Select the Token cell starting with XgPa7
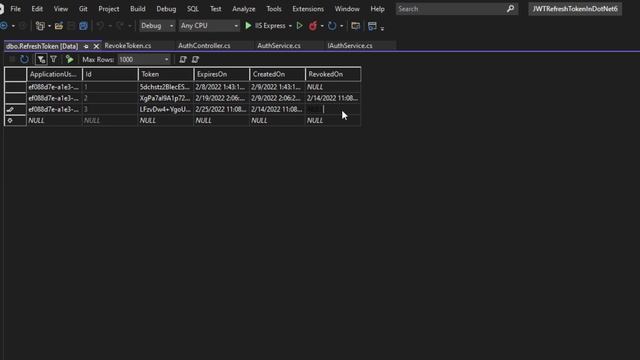The height and width of the screenshot is (360, 640). coord(166,98)
